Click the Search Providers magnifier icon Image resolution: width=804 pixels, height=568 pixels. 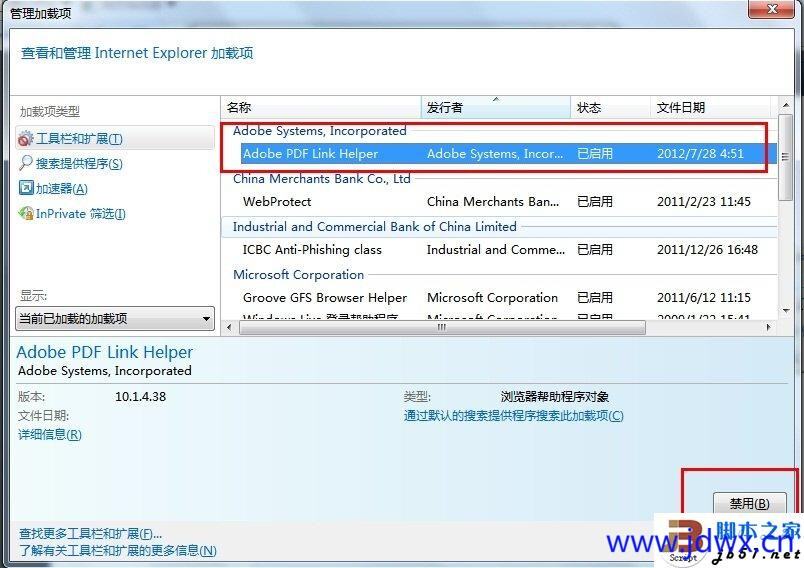tap(26, 163)
